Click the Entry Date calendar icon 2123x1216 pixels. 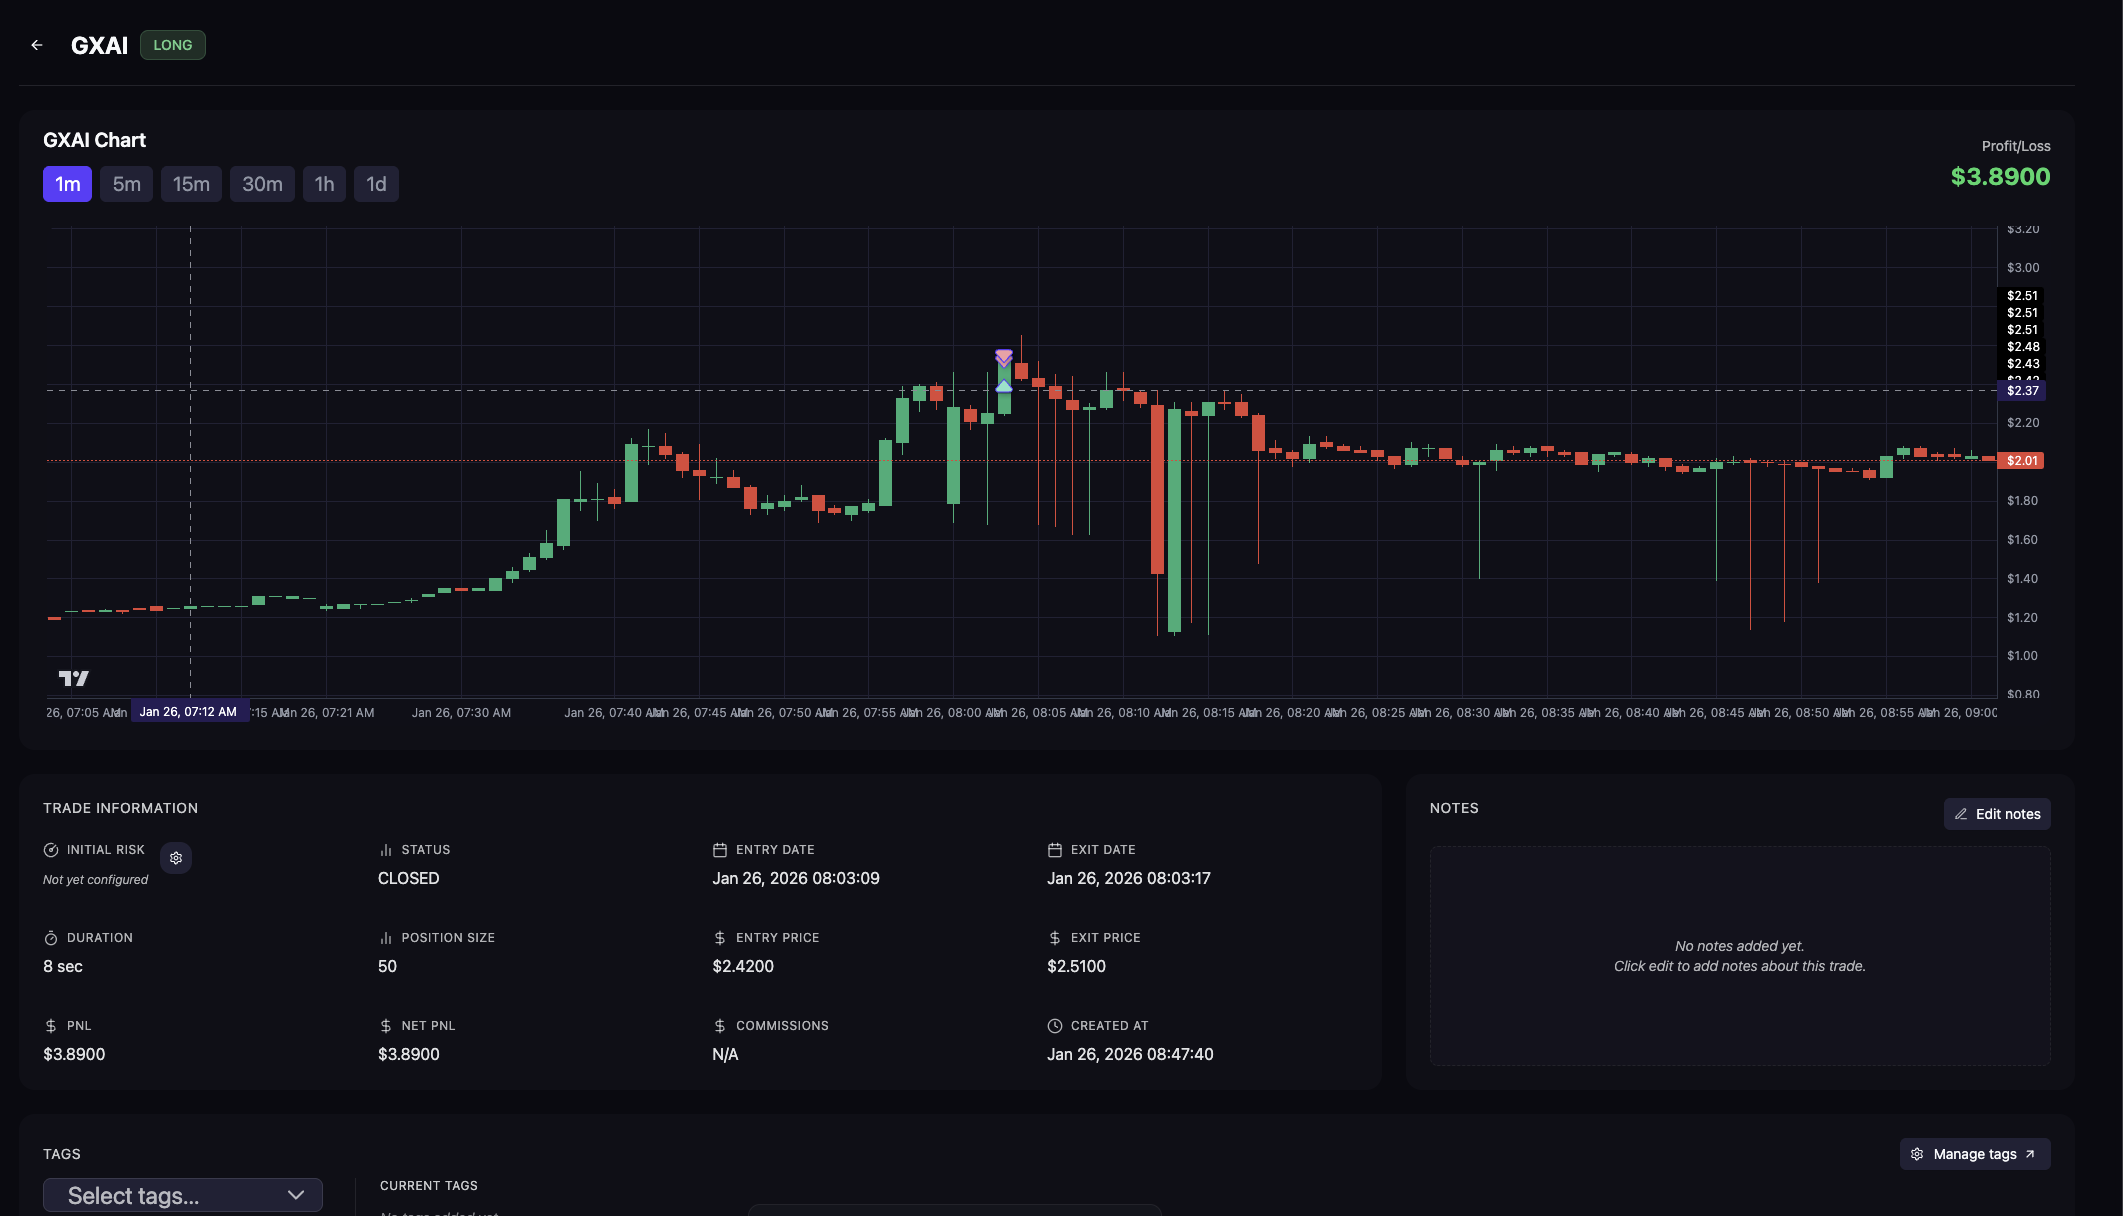[x=719, y=850]
